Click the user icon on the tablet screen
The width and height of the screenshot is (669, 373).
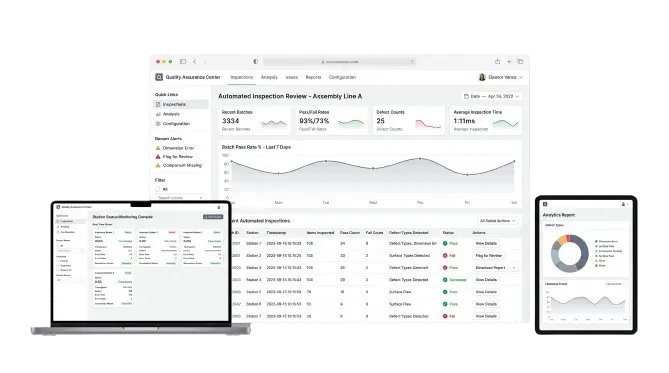[x=623, y=204]
